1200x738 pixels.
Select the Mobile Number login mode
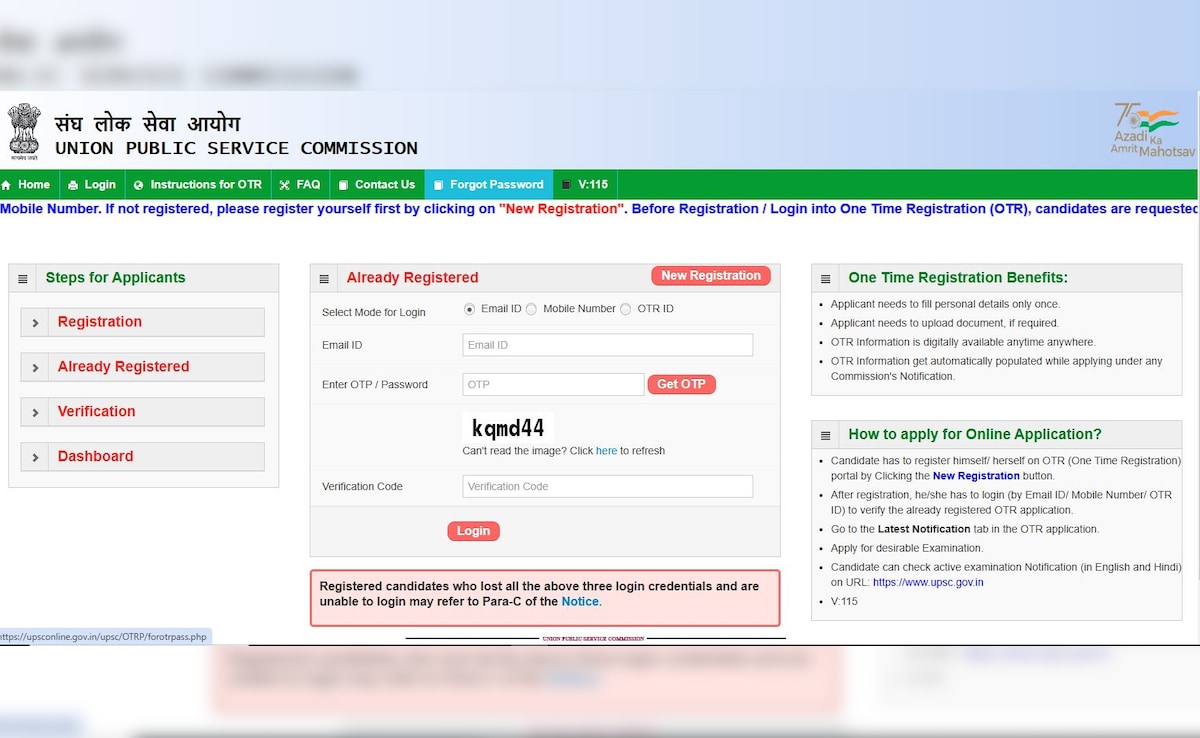532,309
